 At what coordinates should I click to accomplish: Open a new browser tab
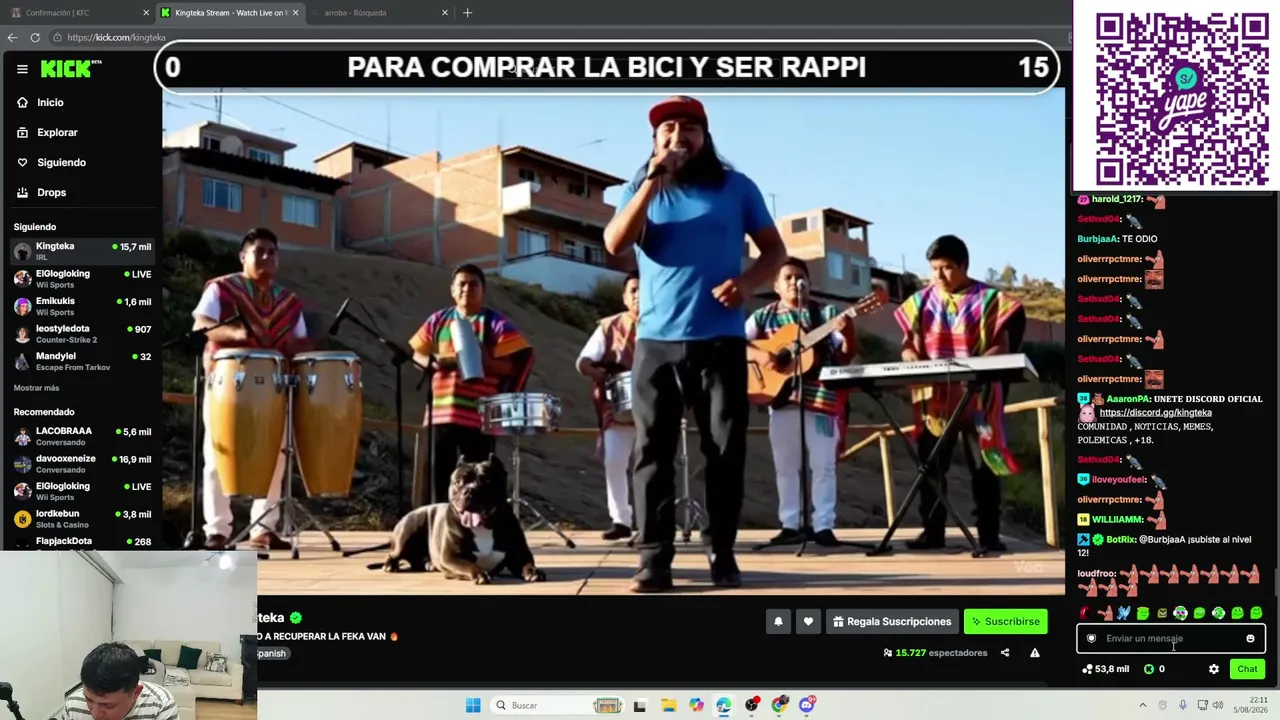467,13
